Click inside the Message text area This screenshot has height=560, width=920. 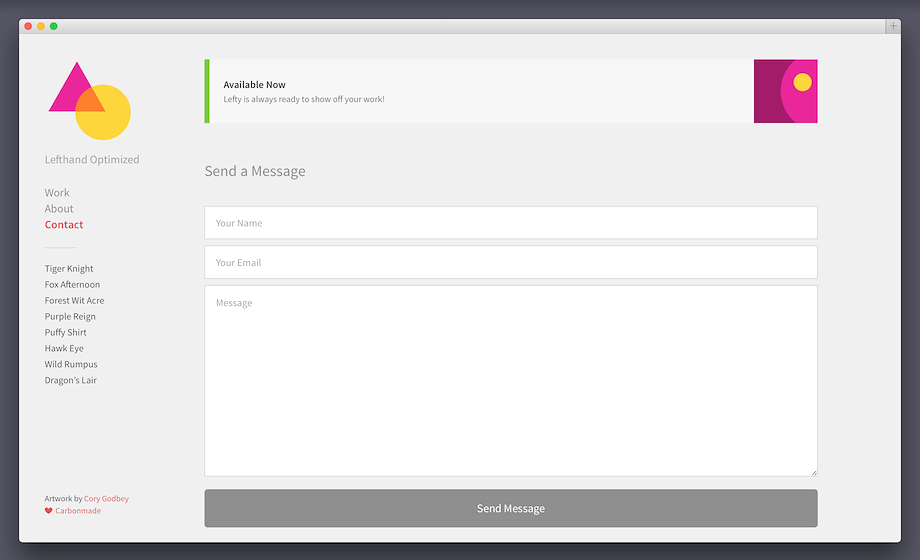(x=510, y=380)
